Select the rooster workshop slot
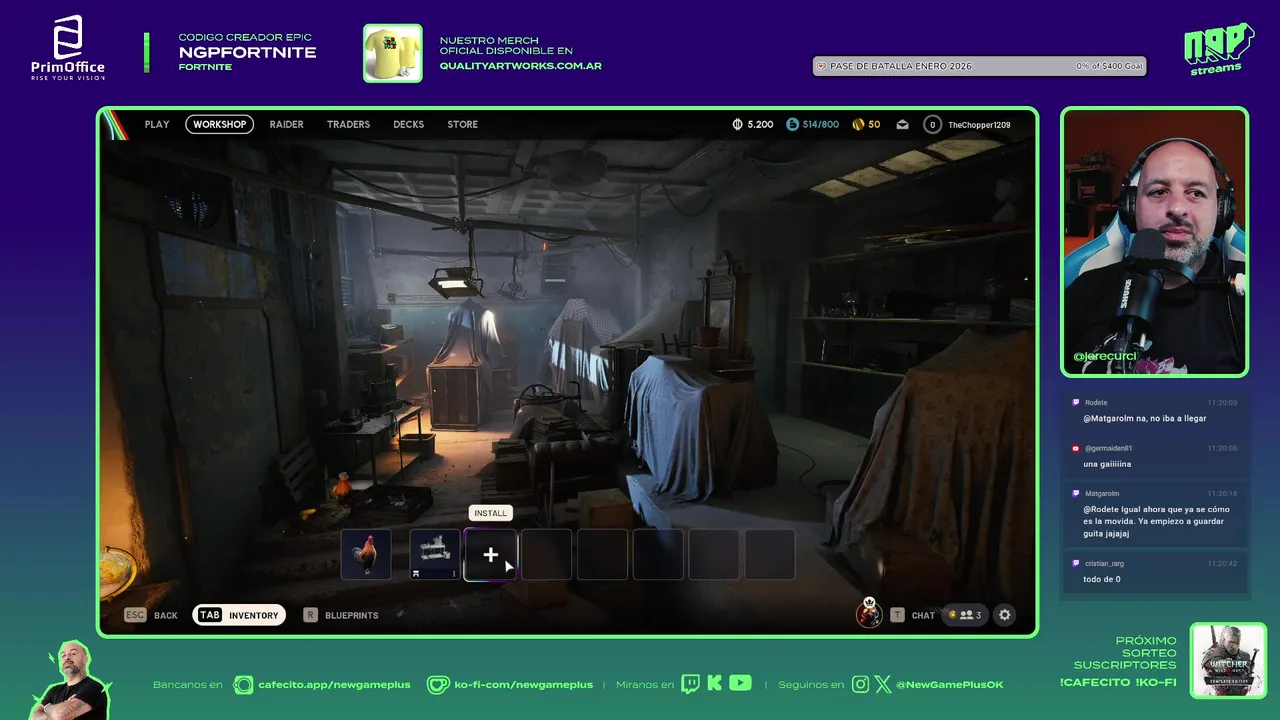 366,554
